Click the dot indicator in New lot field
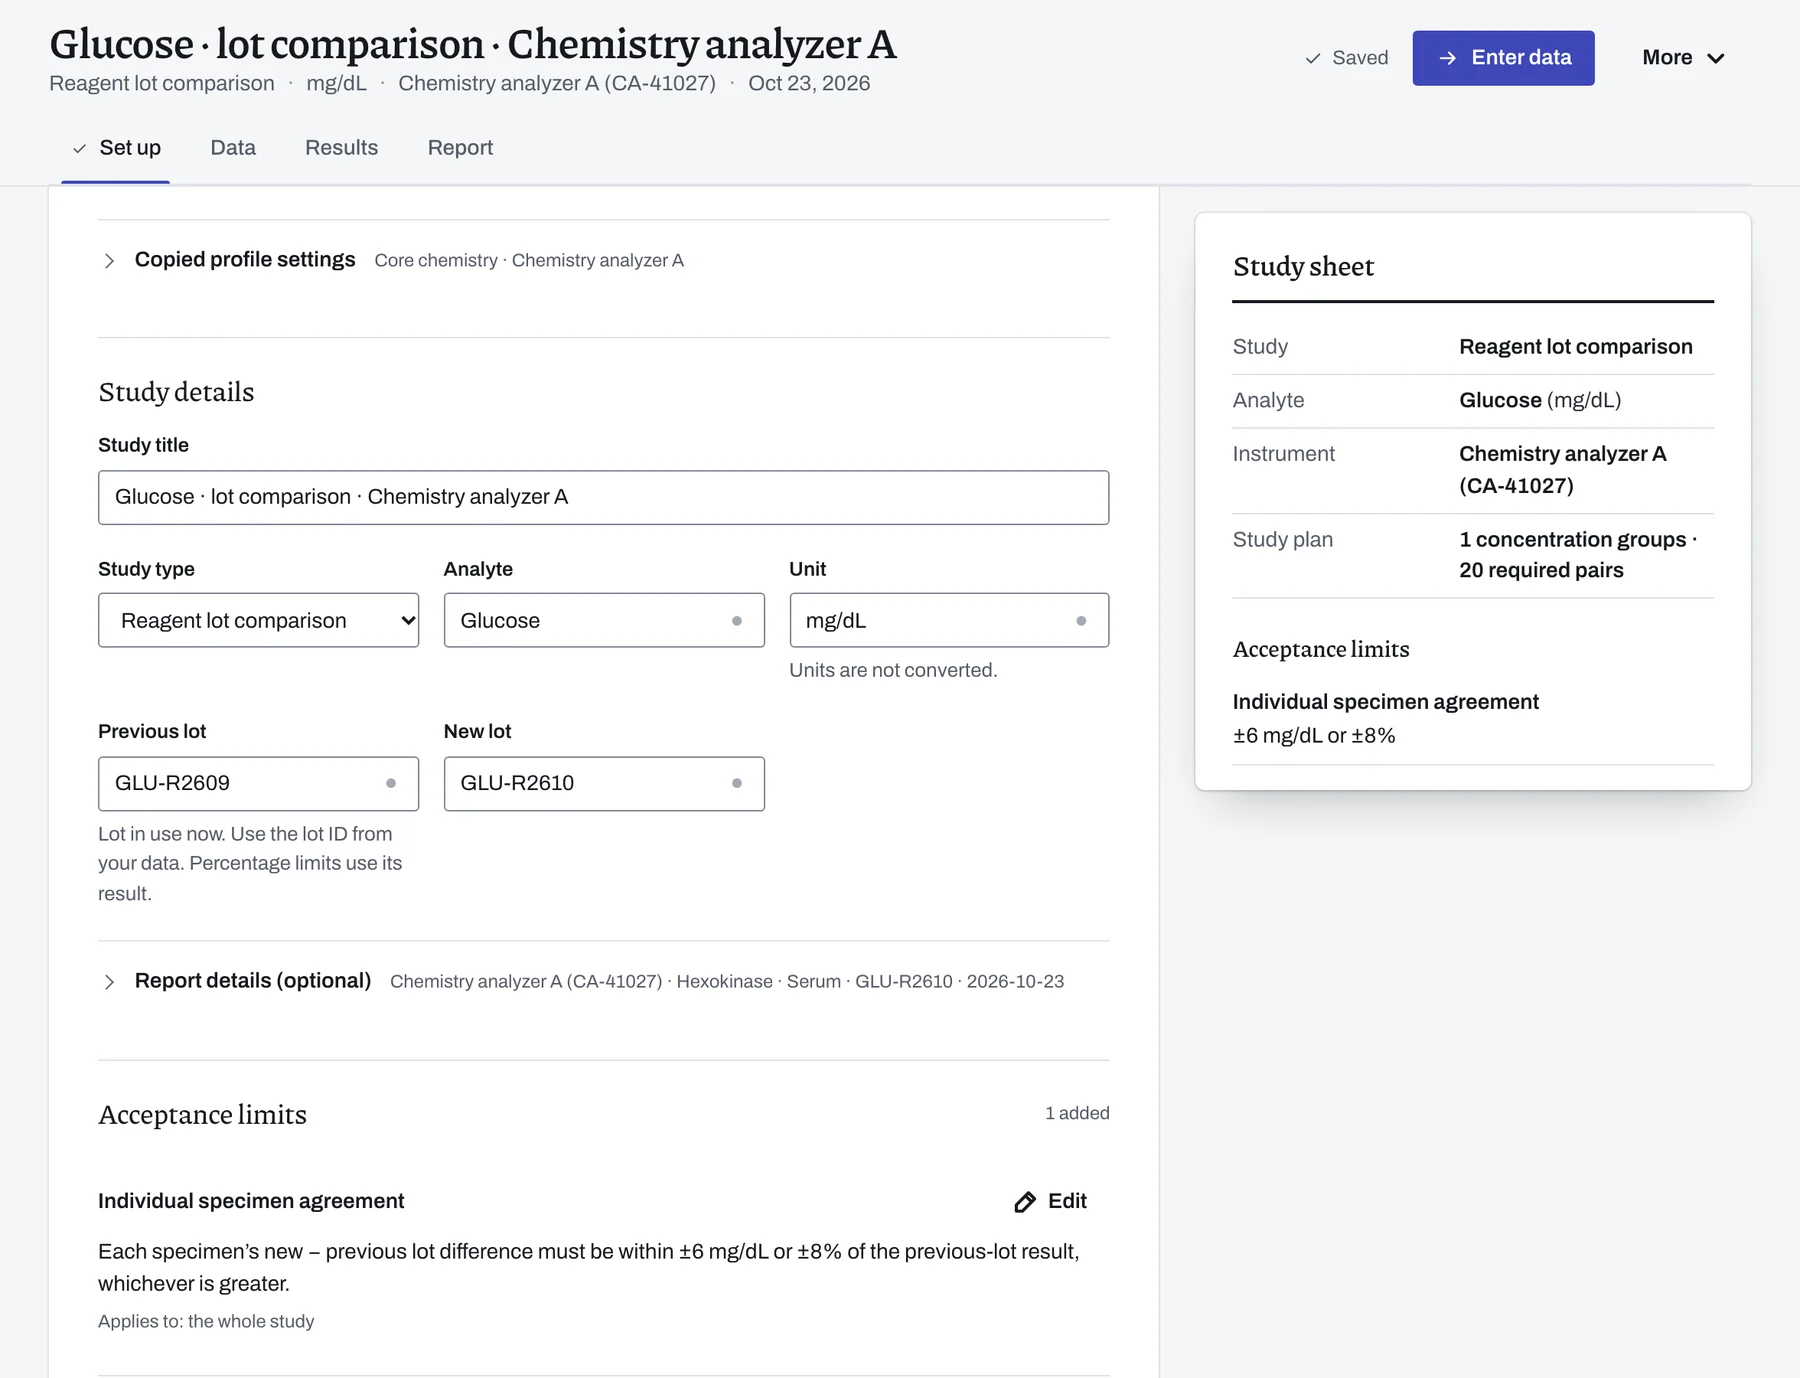 (737, 783)
